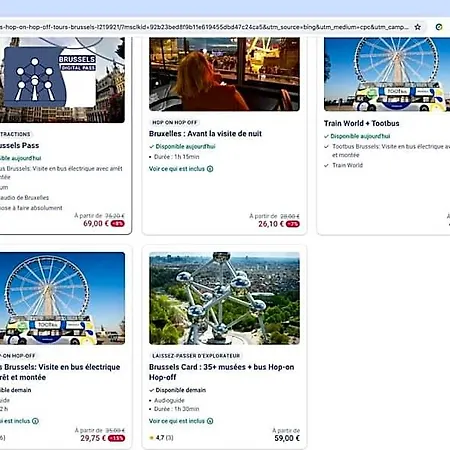Click info icon beside Brussels Card 'Voir ce qui est inclus'
450x450 pixels.
[x=210, y=421]
